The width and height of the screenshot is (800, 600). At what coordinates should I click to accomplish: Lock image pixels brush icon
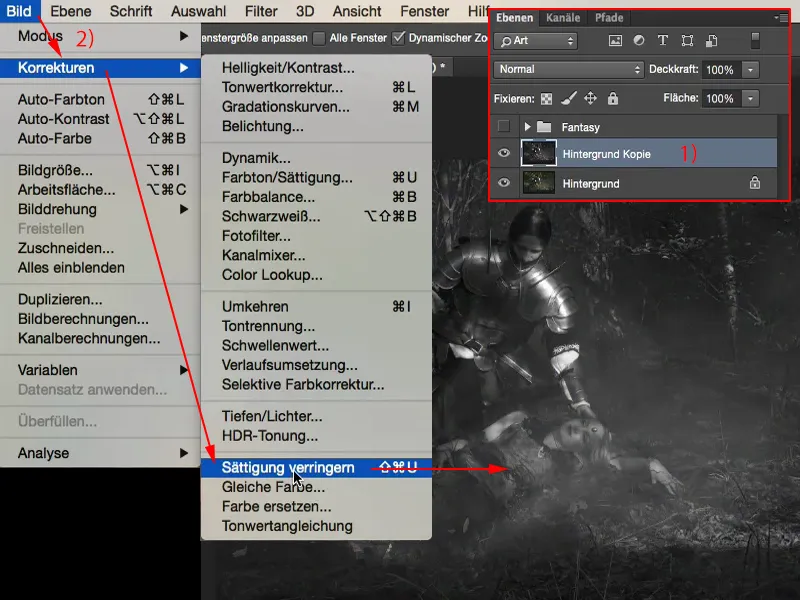(568, 98)
